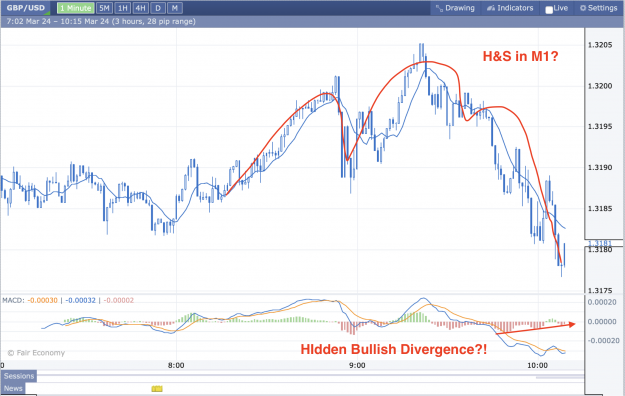Image resolution: width=625 pixels, height=396 pixels.
Task: Click the 10:00 time axis label
Action: 537,365
